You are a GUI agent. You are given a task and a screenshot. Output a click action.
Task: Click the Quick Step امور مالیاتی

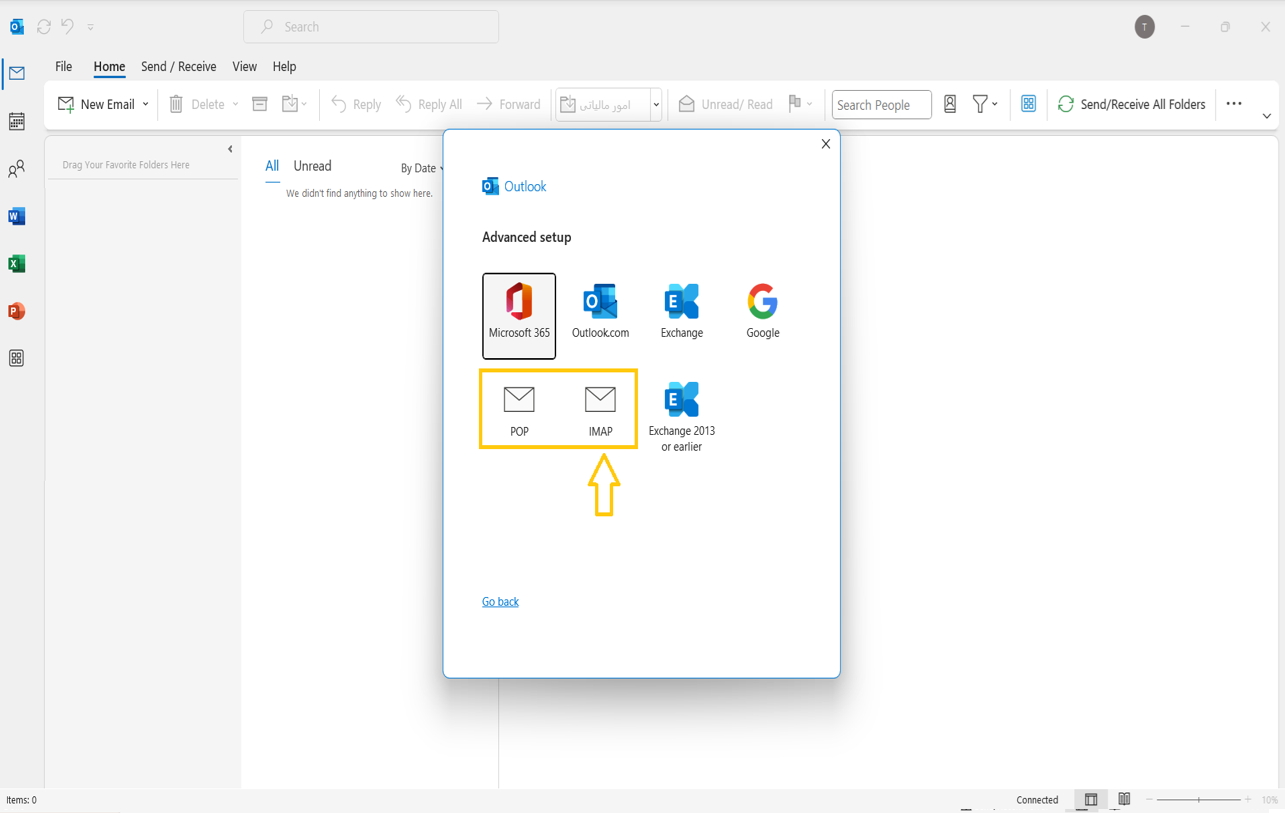(x=603, y=104)
